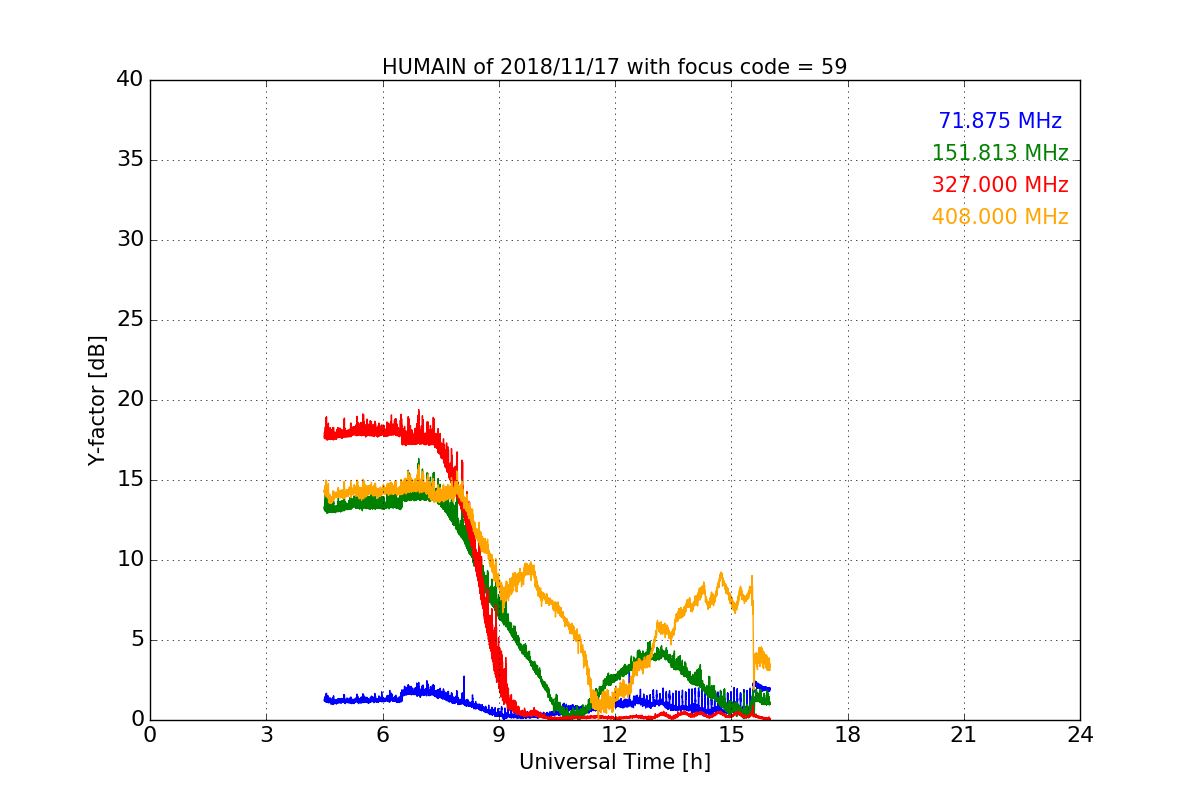Click the x-axis tick label 12
The height and width of the screenshot is (800, 1200).
point(615,735)
